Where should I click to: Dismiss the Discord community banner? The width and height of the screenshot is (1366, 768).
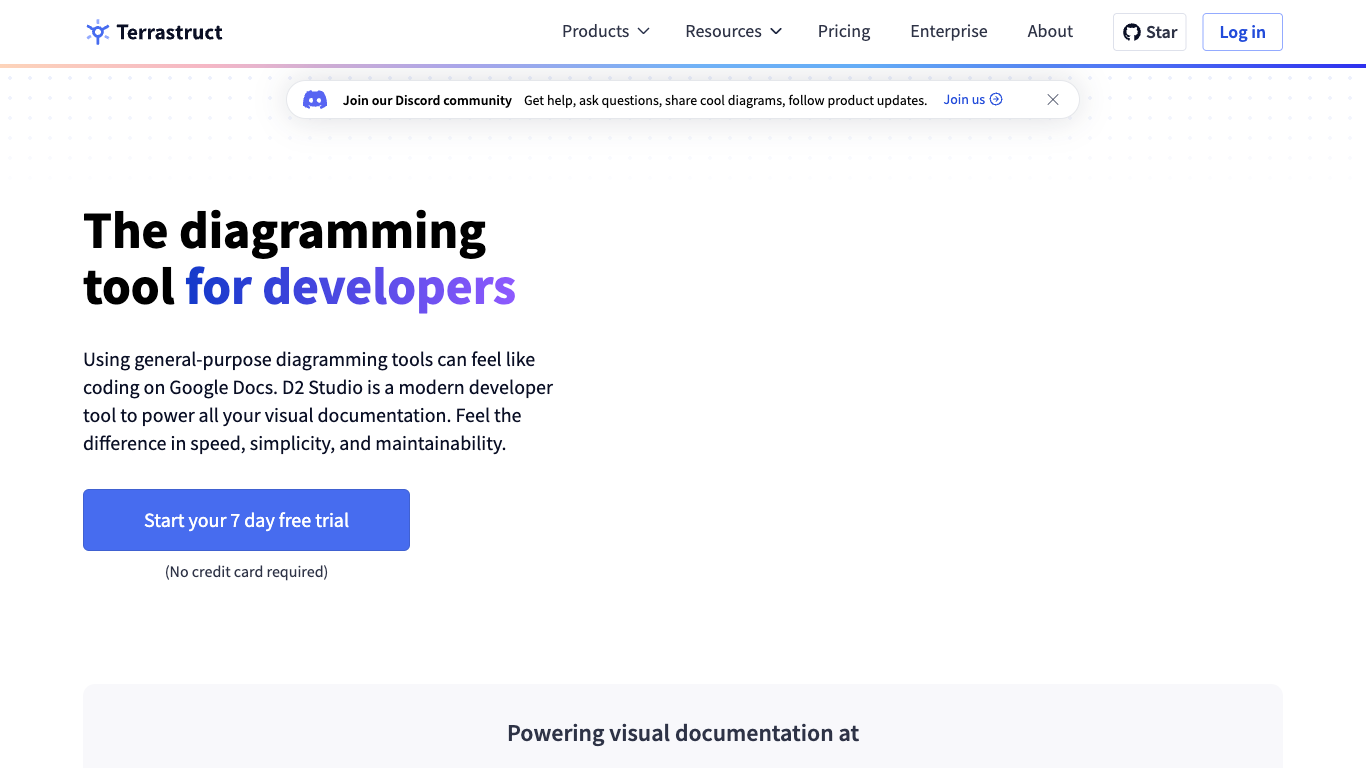pyautogui.click(x=1053, y=100)
